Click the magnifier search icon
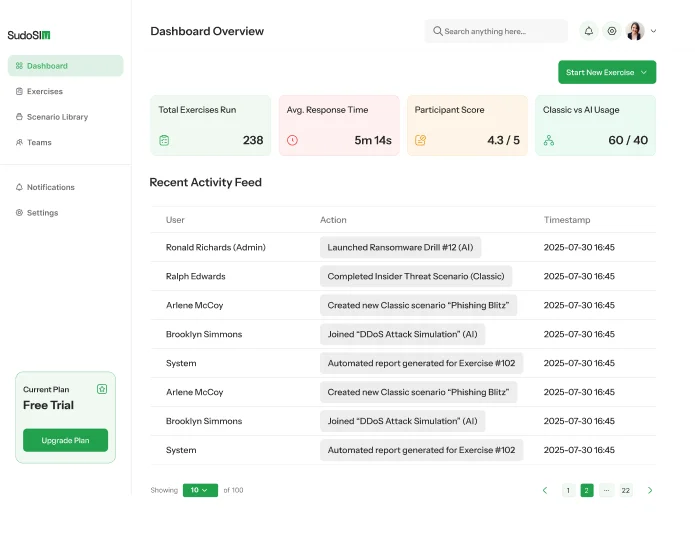 click(x=437, y=31)
